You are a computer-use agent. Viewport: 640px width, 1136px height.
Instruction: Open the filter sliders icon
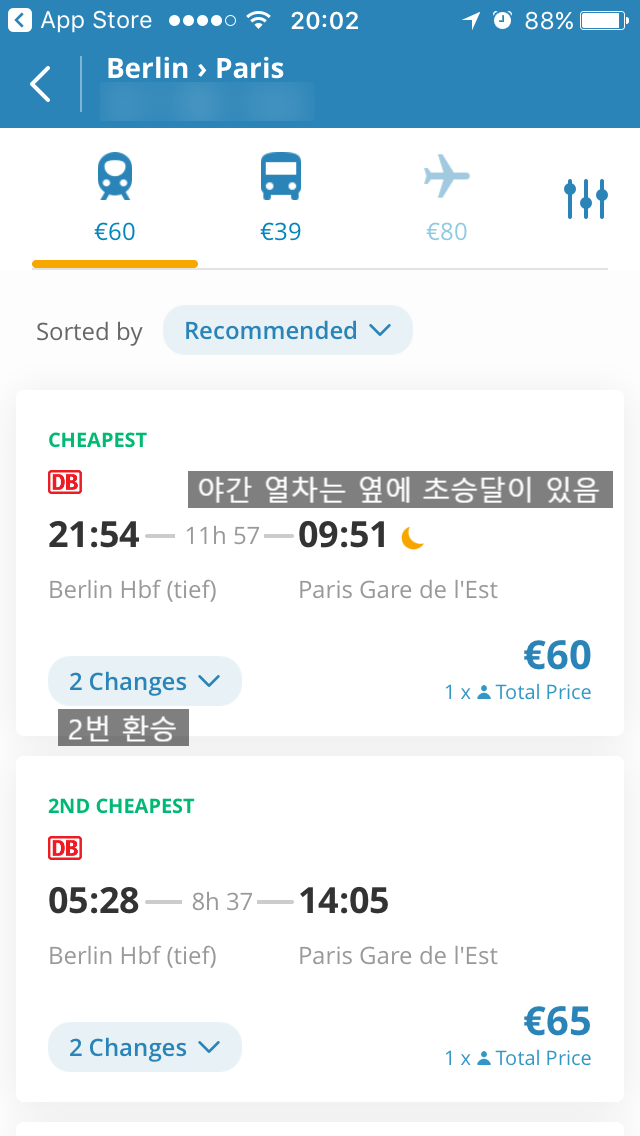(585, 199)
